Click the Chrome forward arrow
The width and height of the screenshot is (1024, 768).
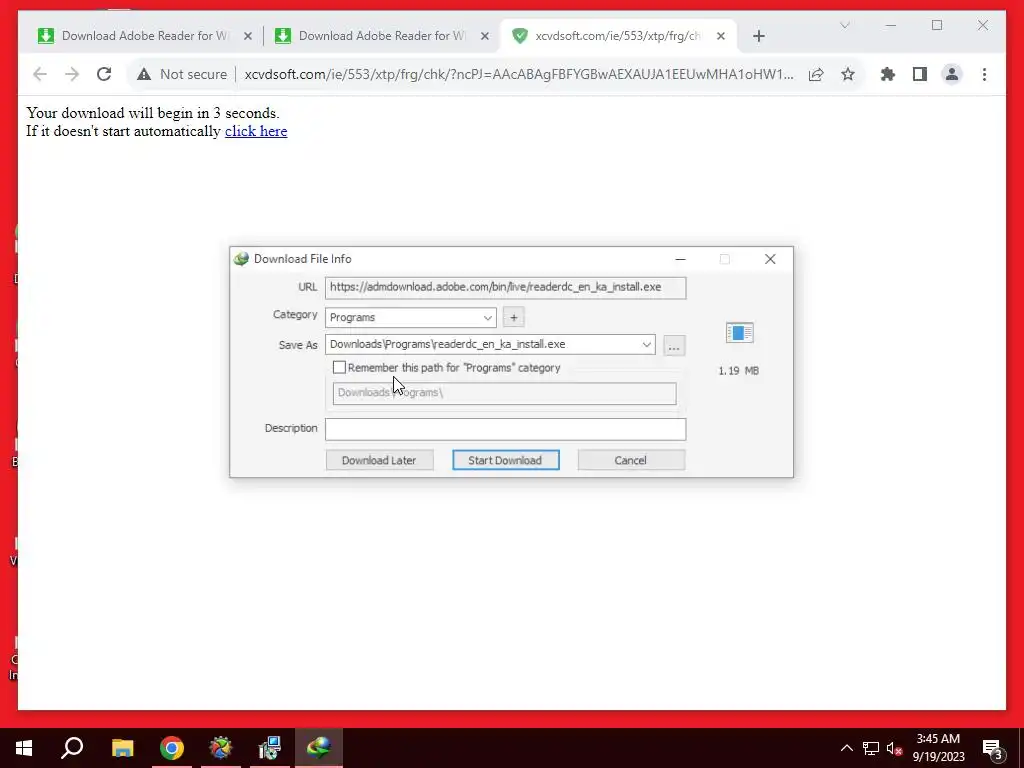(72, 74)
